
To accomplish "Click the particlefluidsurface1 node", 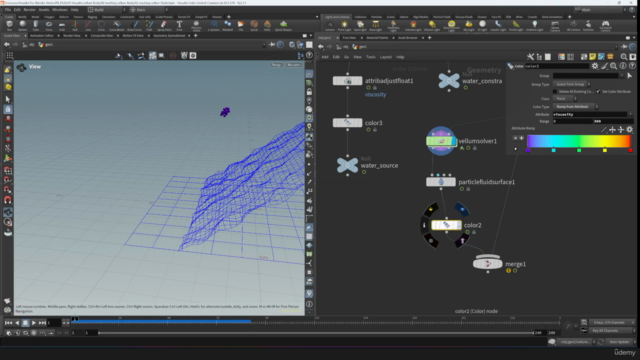I will click(x=441, y=182).
